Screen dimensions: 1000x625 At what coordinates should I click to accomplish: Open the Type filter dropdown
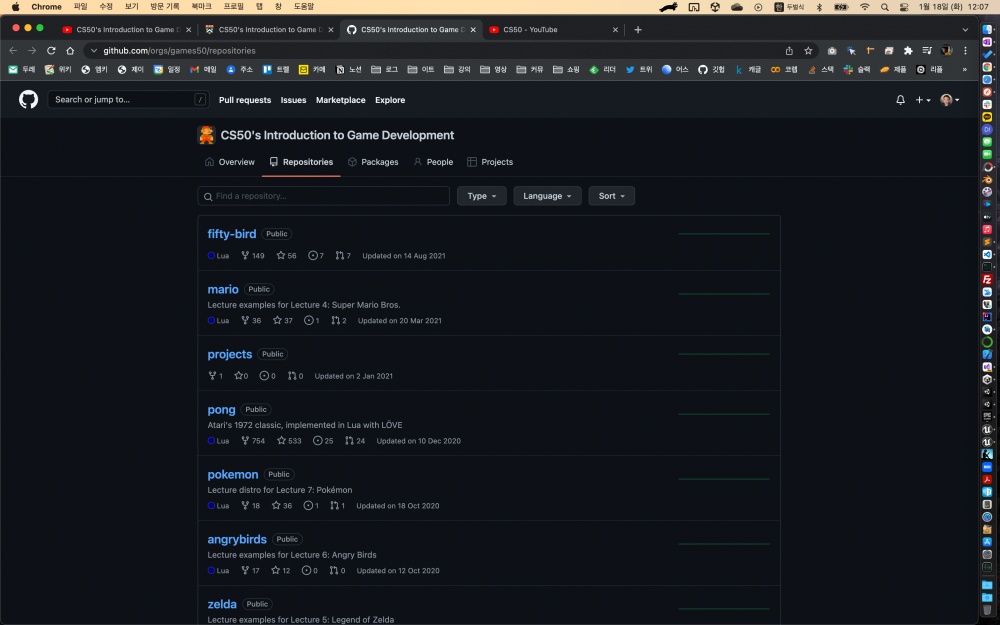[482, 196]
